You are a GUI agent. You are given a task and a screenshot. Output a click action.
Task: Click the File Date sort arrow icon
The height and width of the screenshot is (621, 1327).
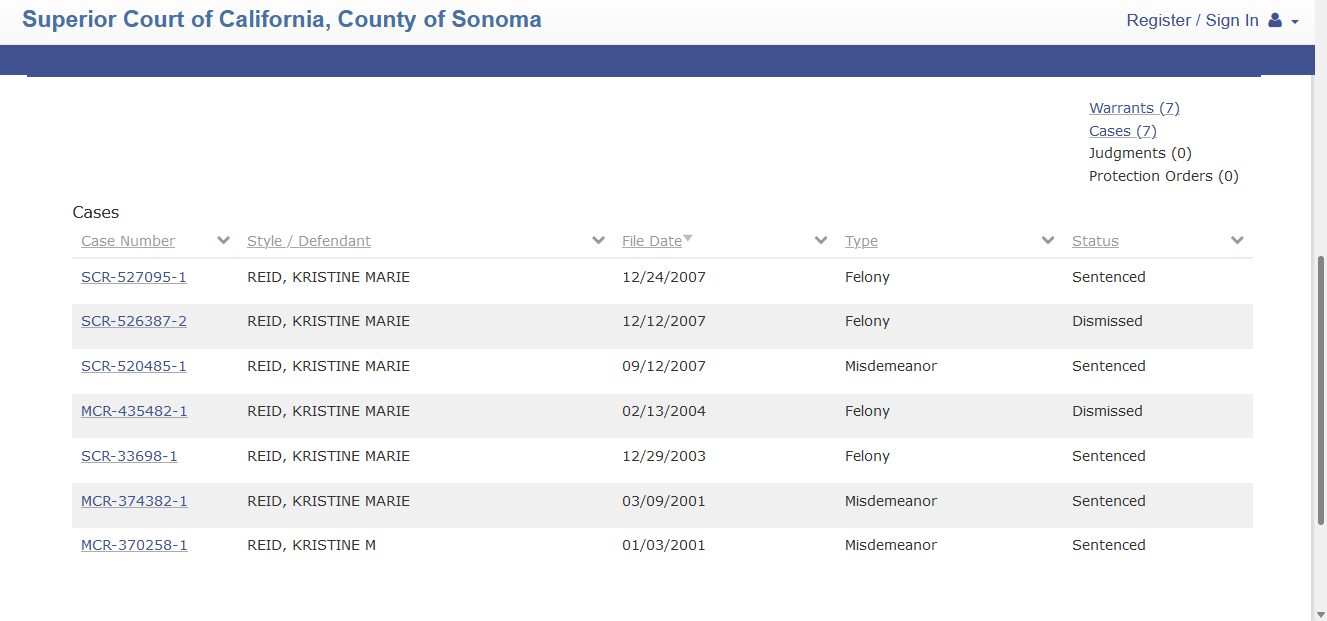pyautogui.click(x=688, y=239)
